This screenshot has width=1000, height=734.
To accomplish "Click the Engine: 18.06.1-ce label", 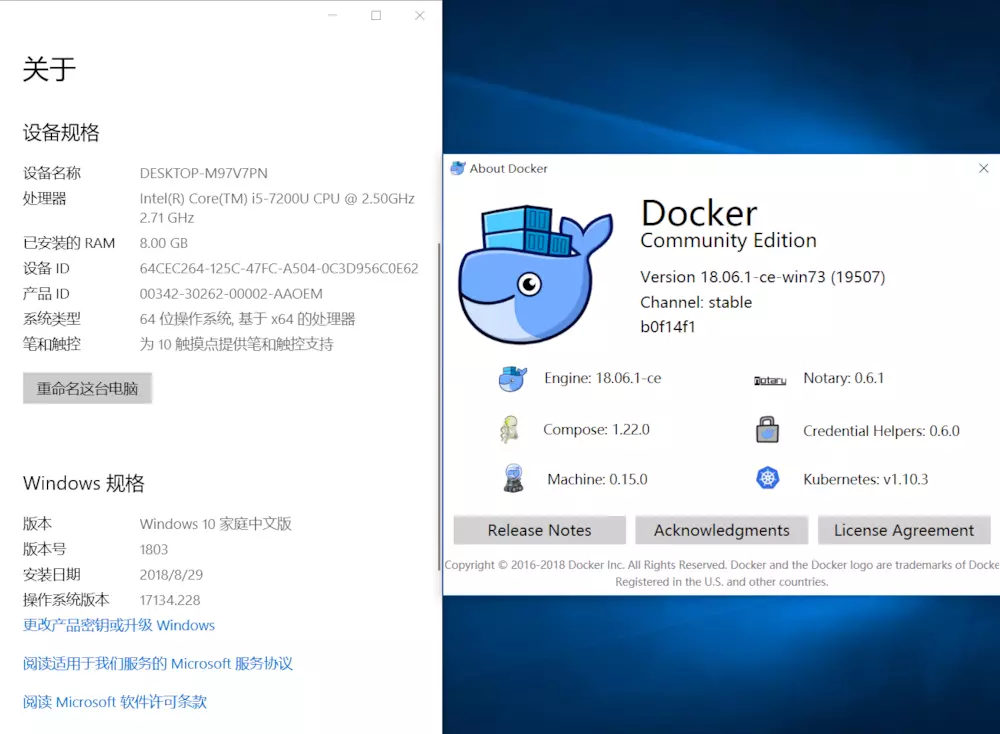I will (x=603, y=378).
